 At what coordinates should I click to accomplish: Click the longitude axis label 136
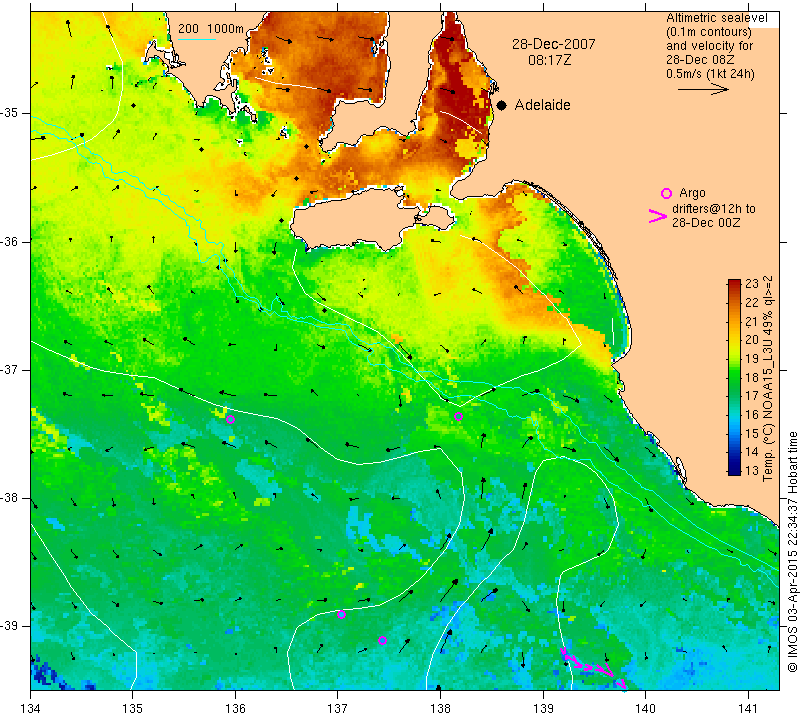[x=235, y=708]
